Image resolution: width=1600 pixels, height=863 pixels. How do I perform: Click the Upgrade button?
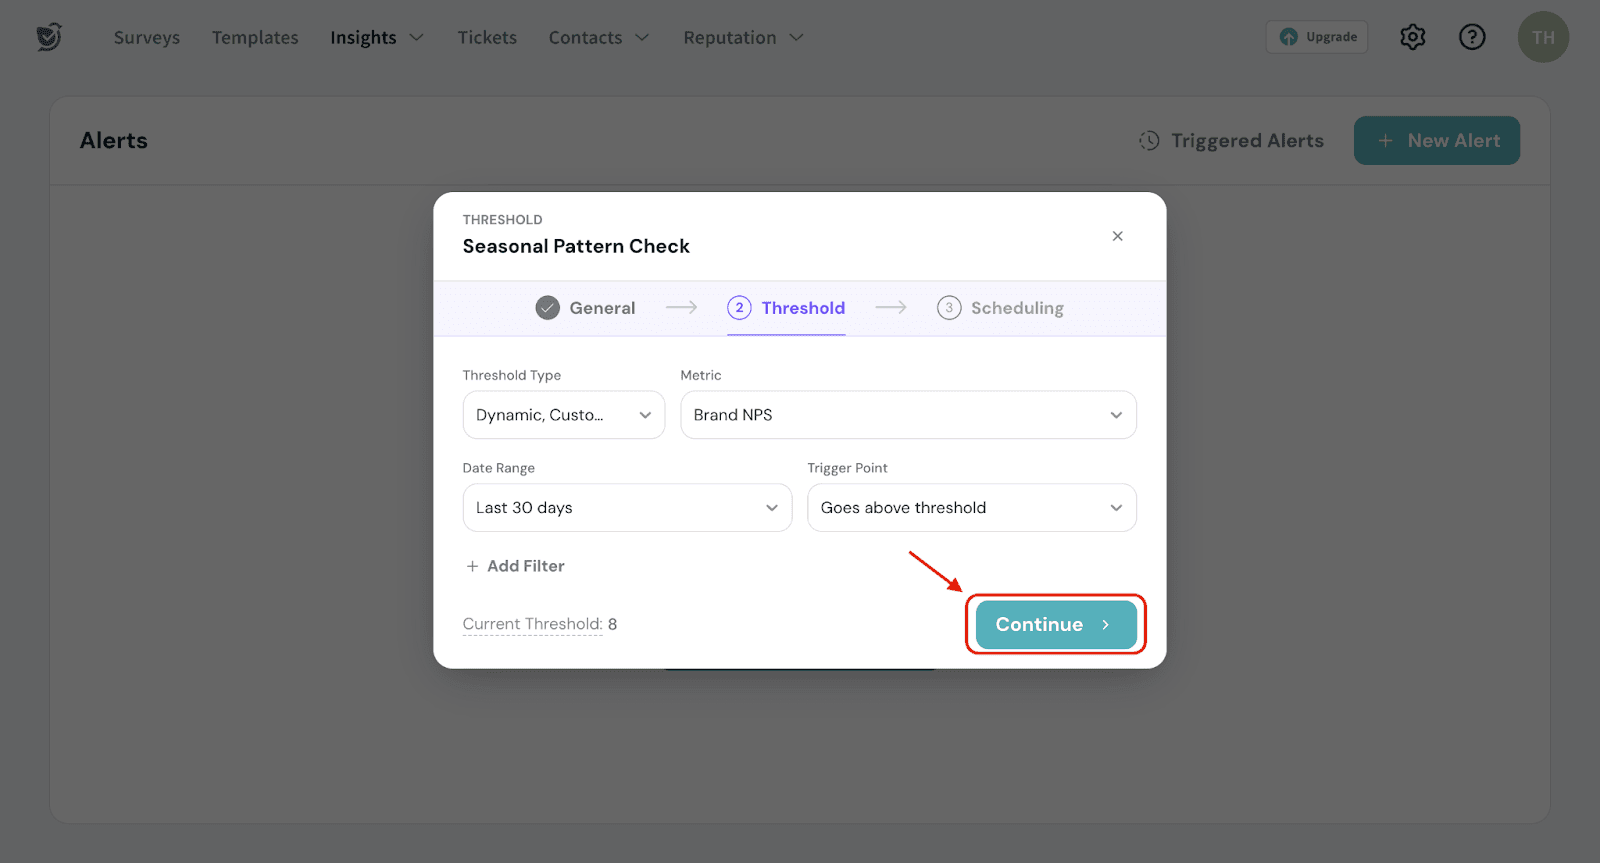click(1316, 37)
